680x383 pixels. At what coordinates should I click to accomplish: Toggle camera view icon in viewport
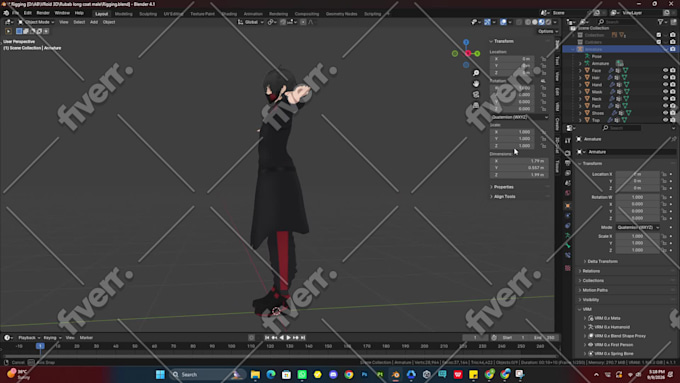(x=476, y=95)
